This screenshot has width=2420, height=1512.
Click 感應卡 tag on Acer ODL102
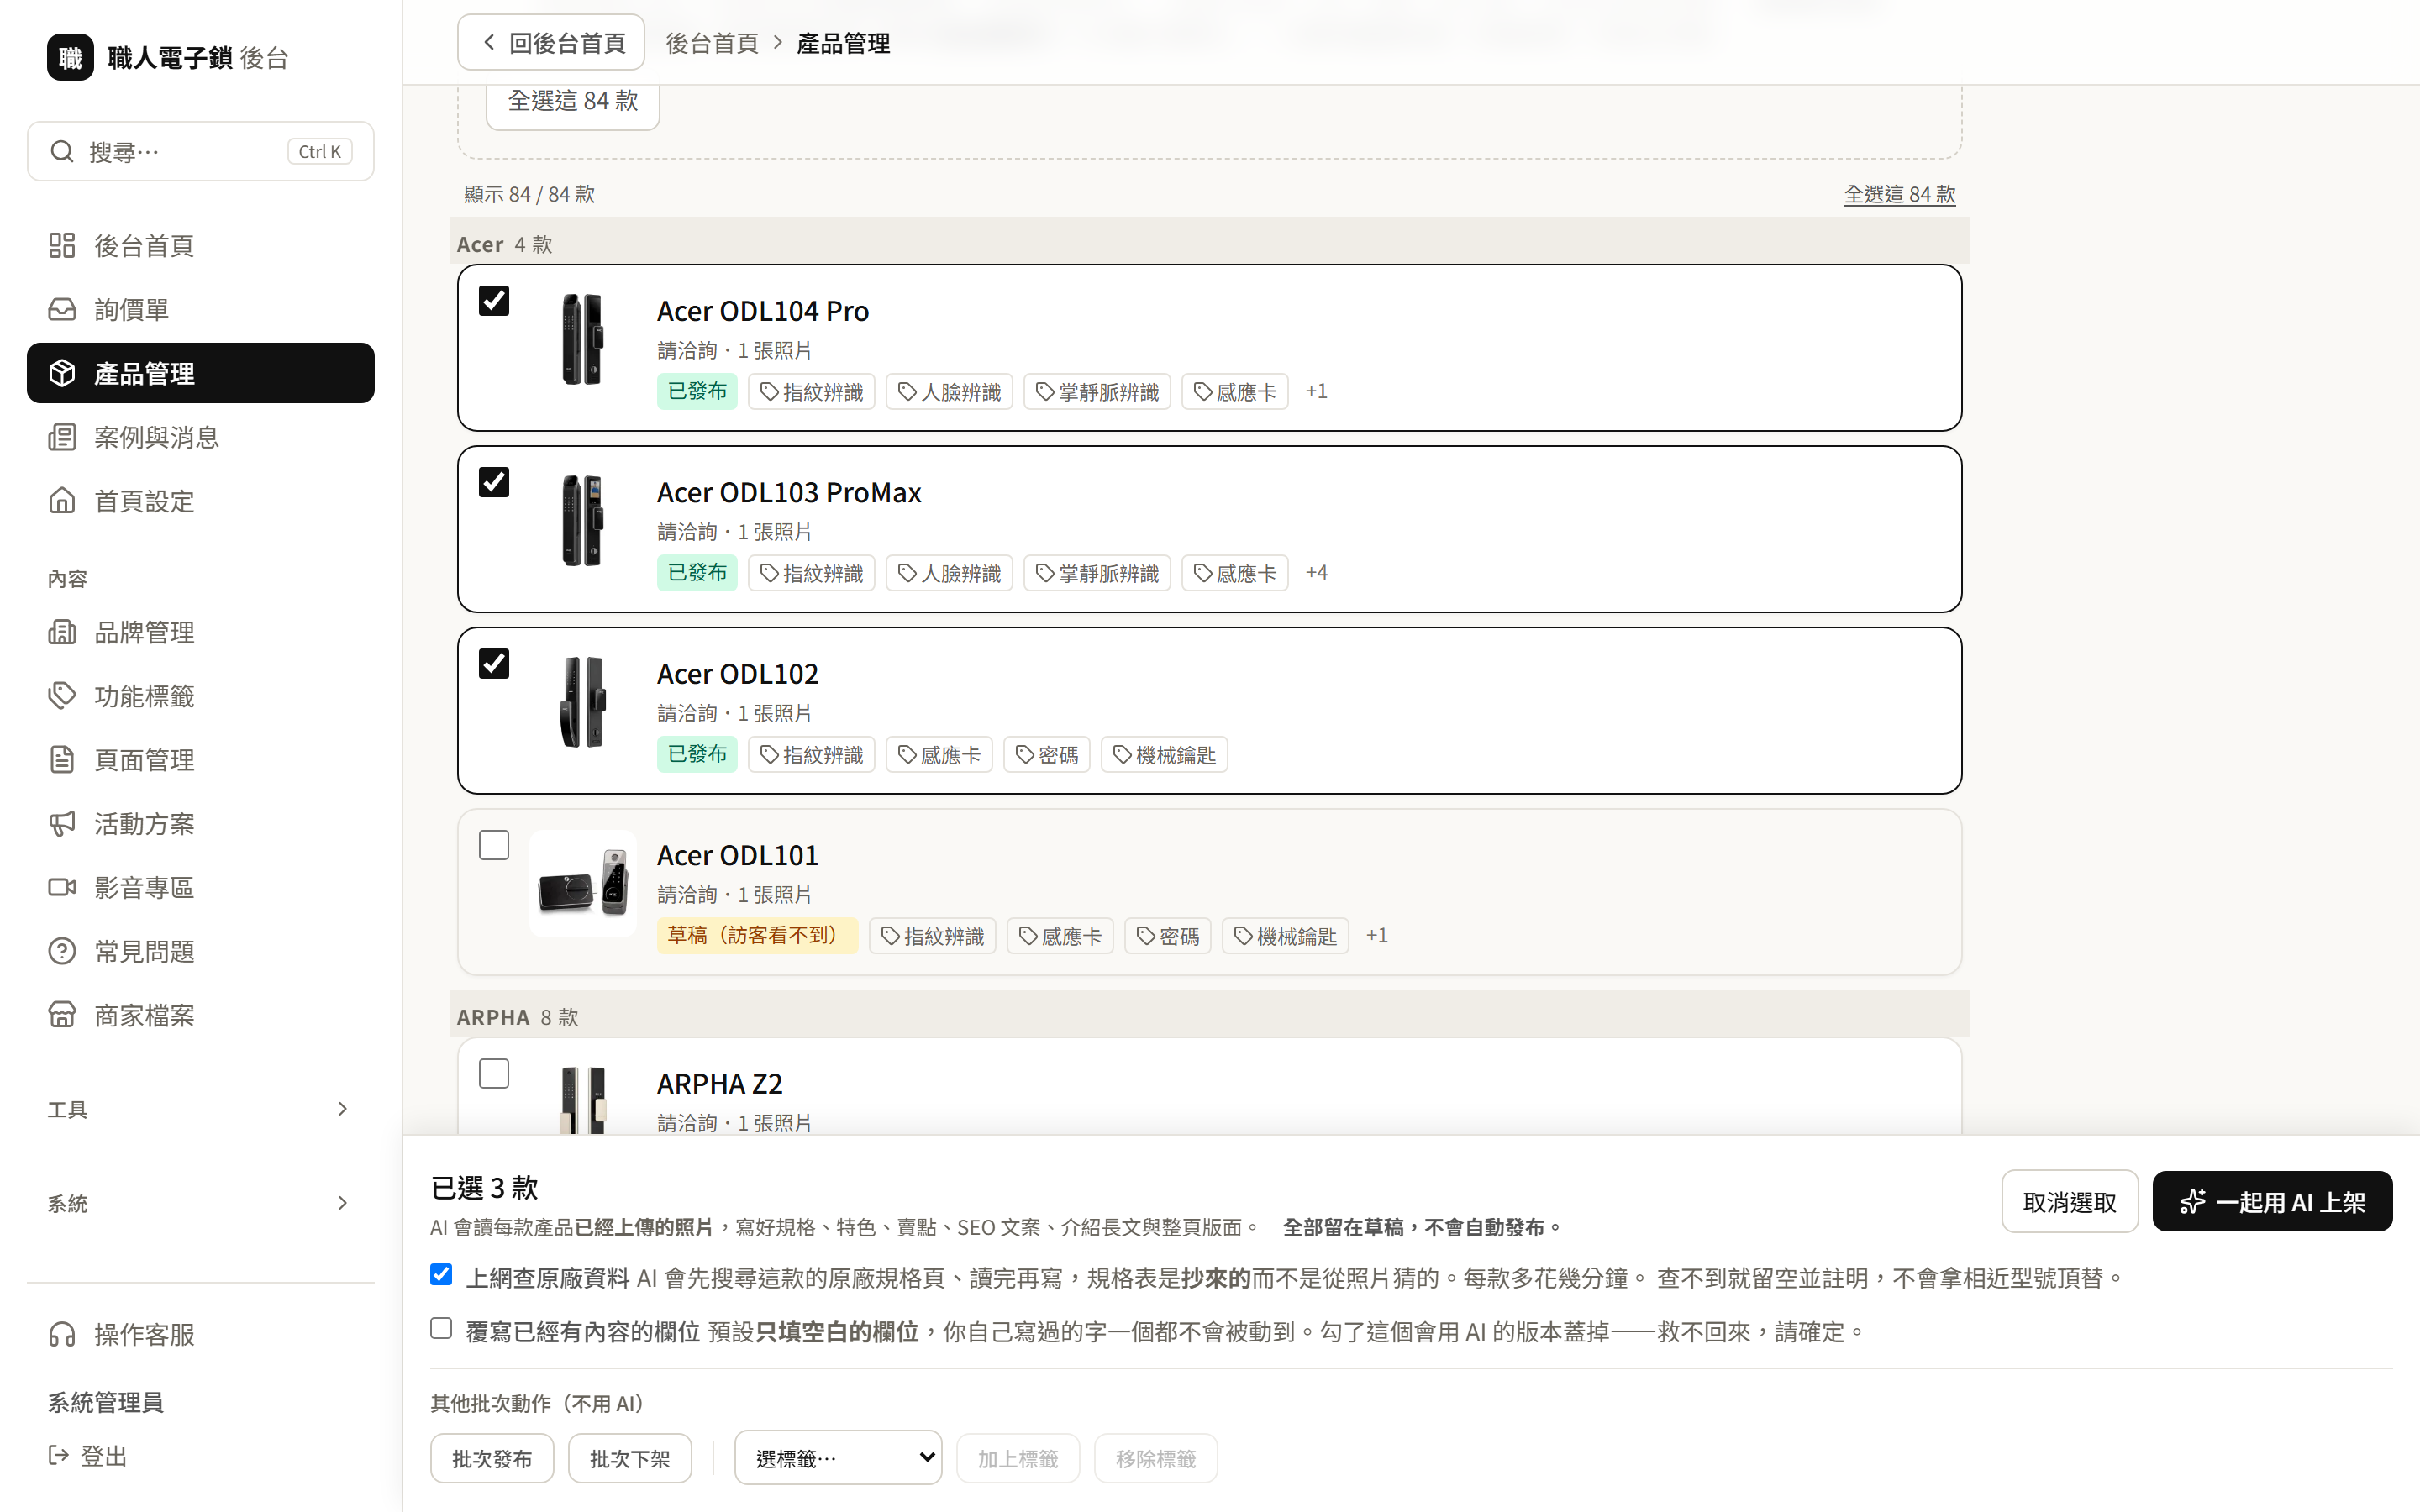click(938, 755)
